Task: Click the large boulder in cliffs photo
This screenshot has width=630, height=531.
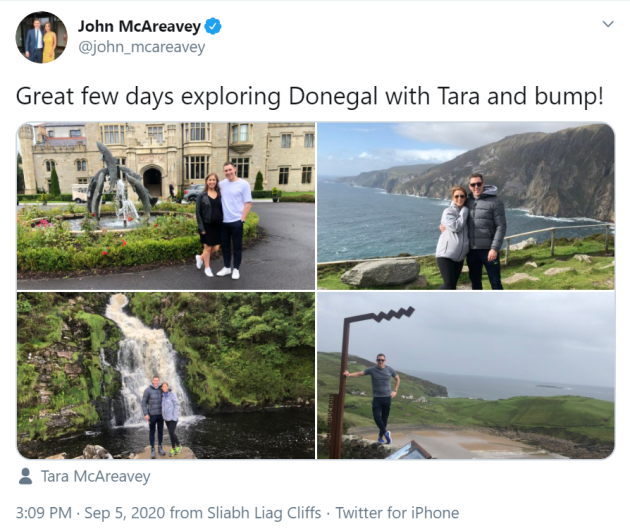Action: (x=380, y=272)
